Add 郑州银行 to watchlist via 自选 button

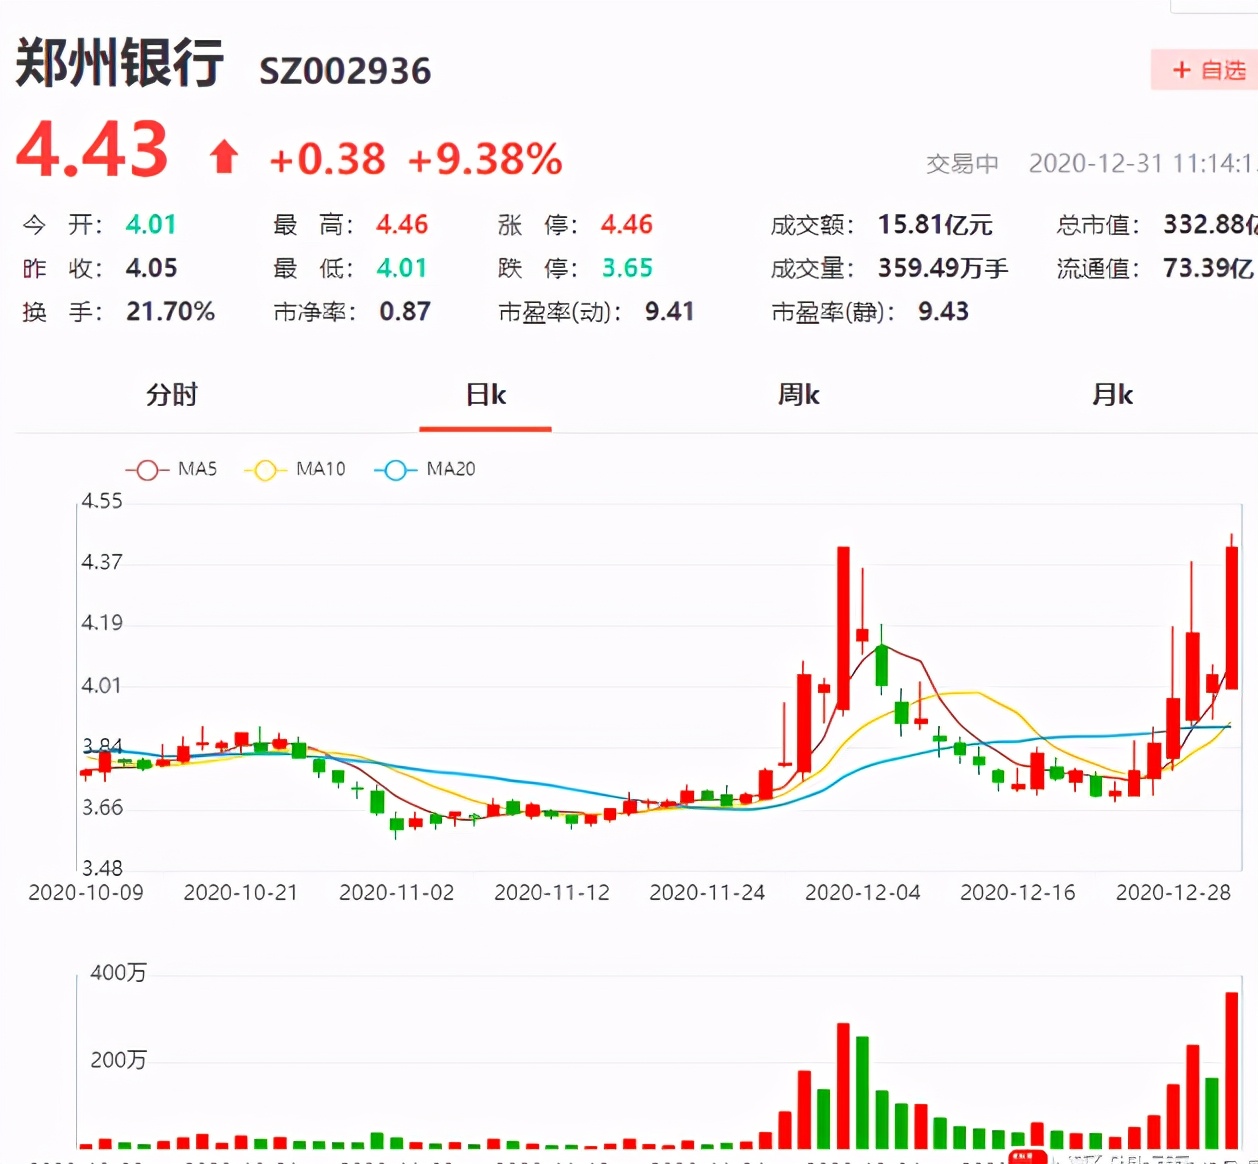[x=1209, y=71]
